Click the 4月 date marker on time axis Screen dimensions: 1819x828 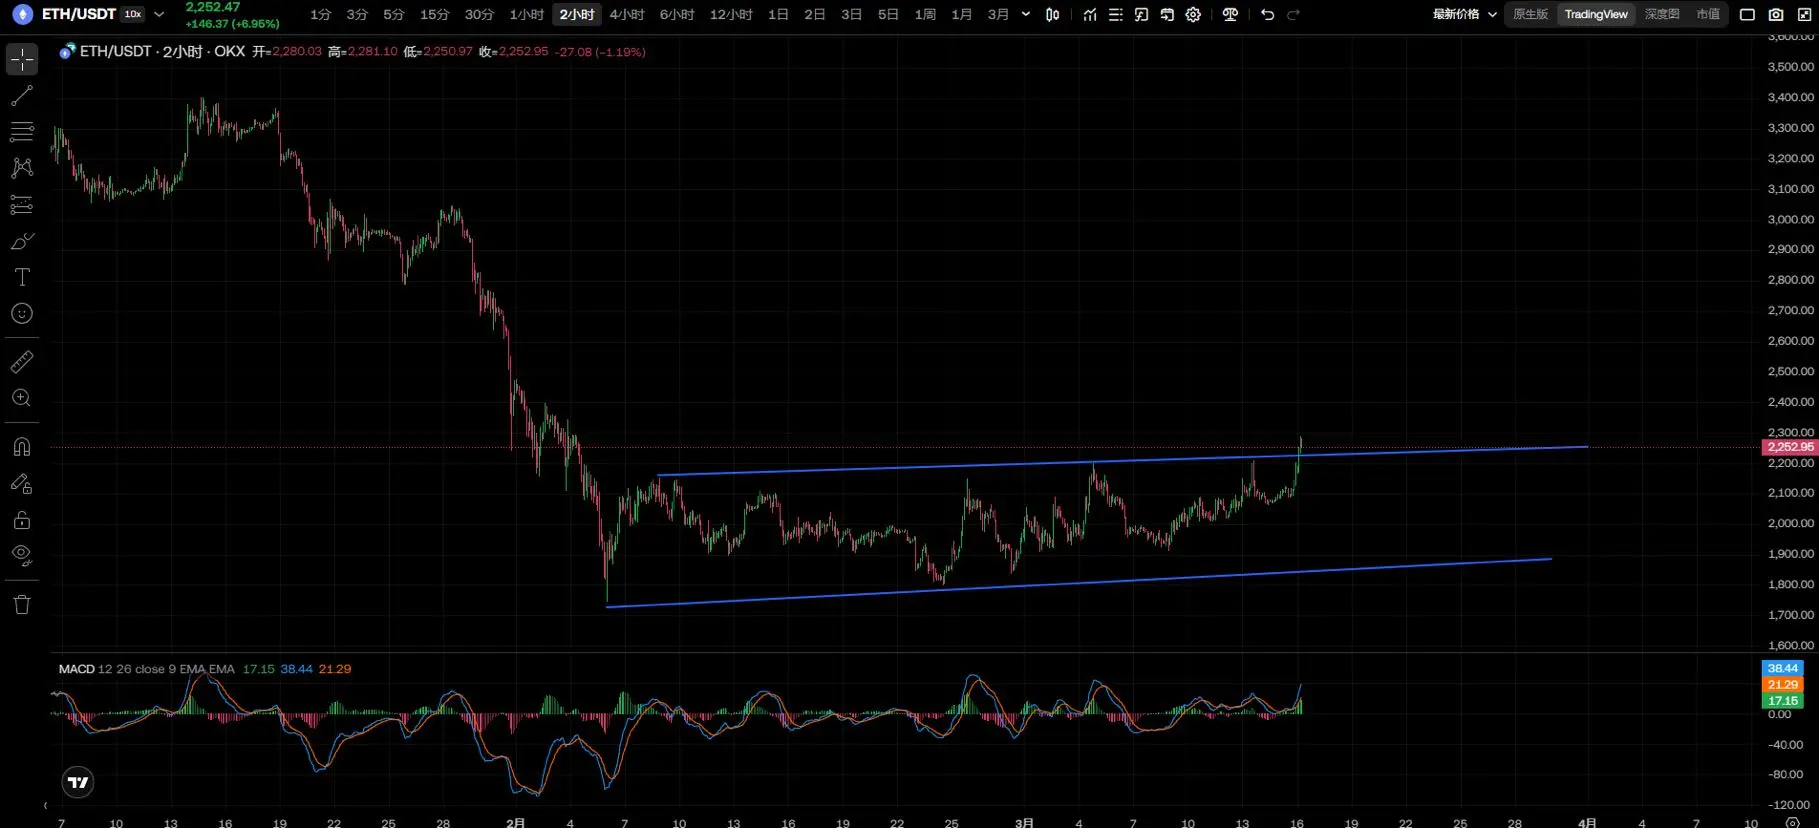tap(1587, 823)
